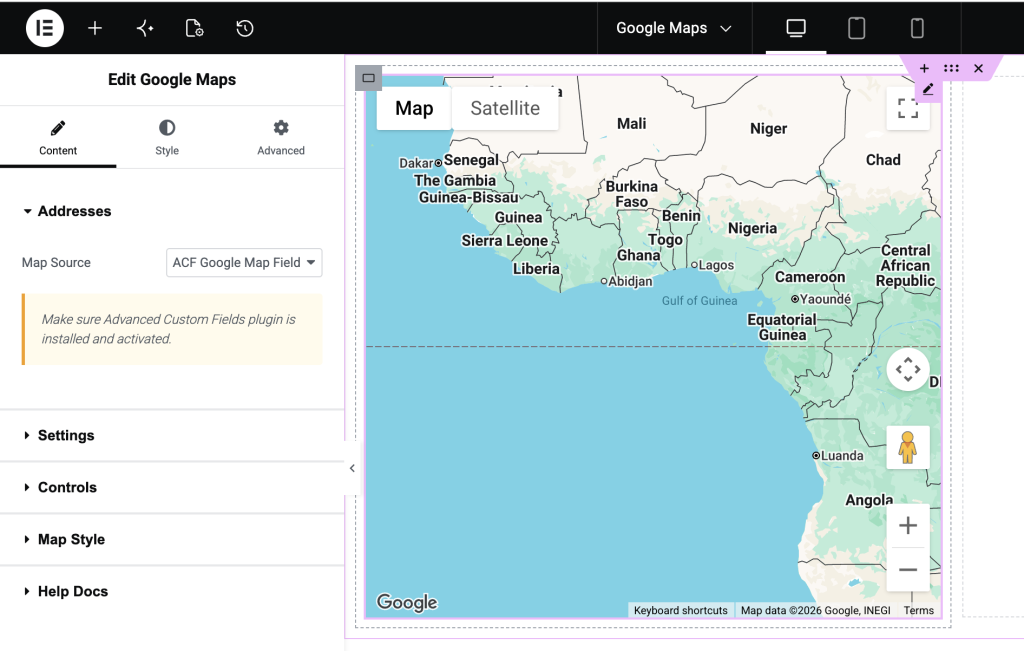This screenshot has height=651, width=1024.
Task: Open the Google Maps document dropdown
Action: pyautogui.click(x=674, y=28)
